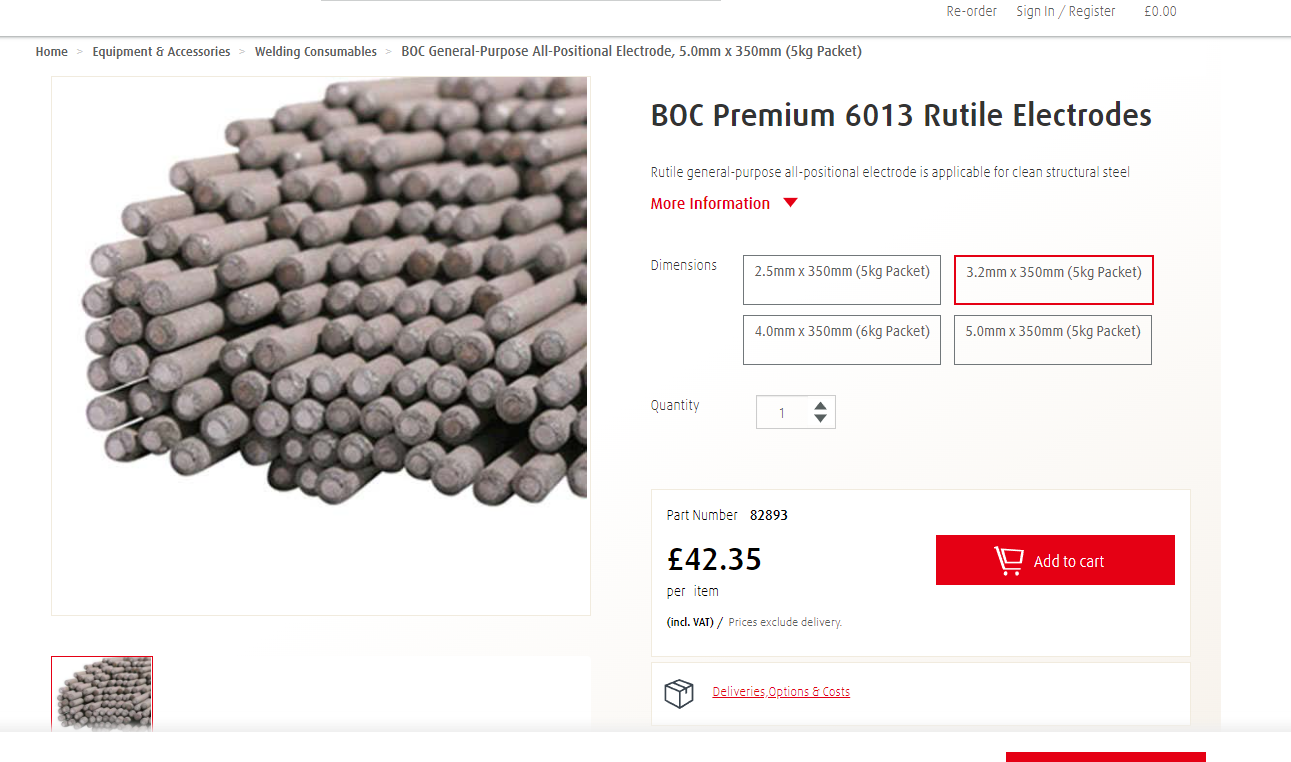Open Sign In / Register
Image resolution: width=1291 pixels, height=762 pixels.
point(1065,12)
